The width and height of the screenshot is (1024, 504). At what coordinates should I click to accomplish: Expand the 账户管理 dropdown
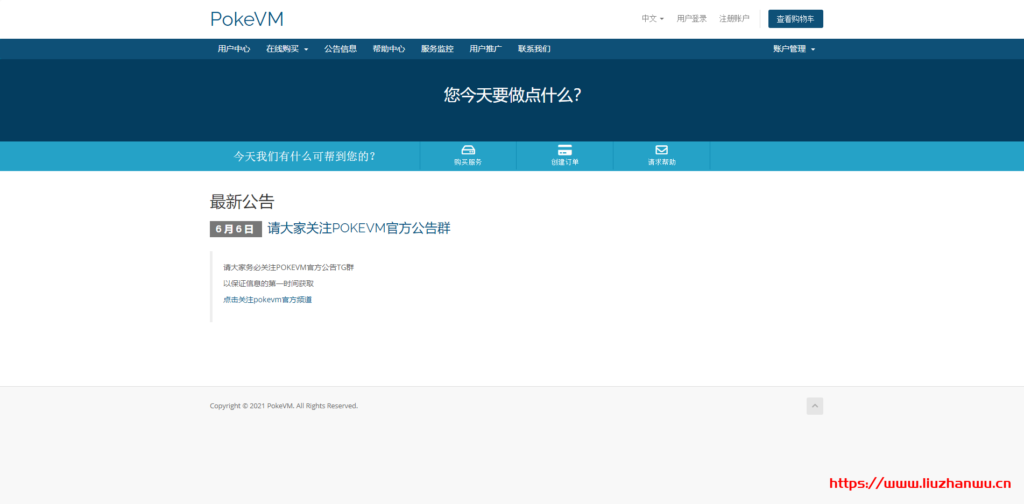pos(794,49)
